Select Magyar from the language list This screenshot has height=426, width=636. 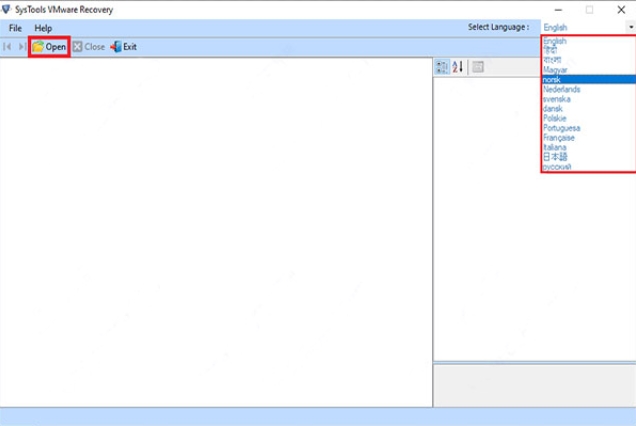pos(589,70)
